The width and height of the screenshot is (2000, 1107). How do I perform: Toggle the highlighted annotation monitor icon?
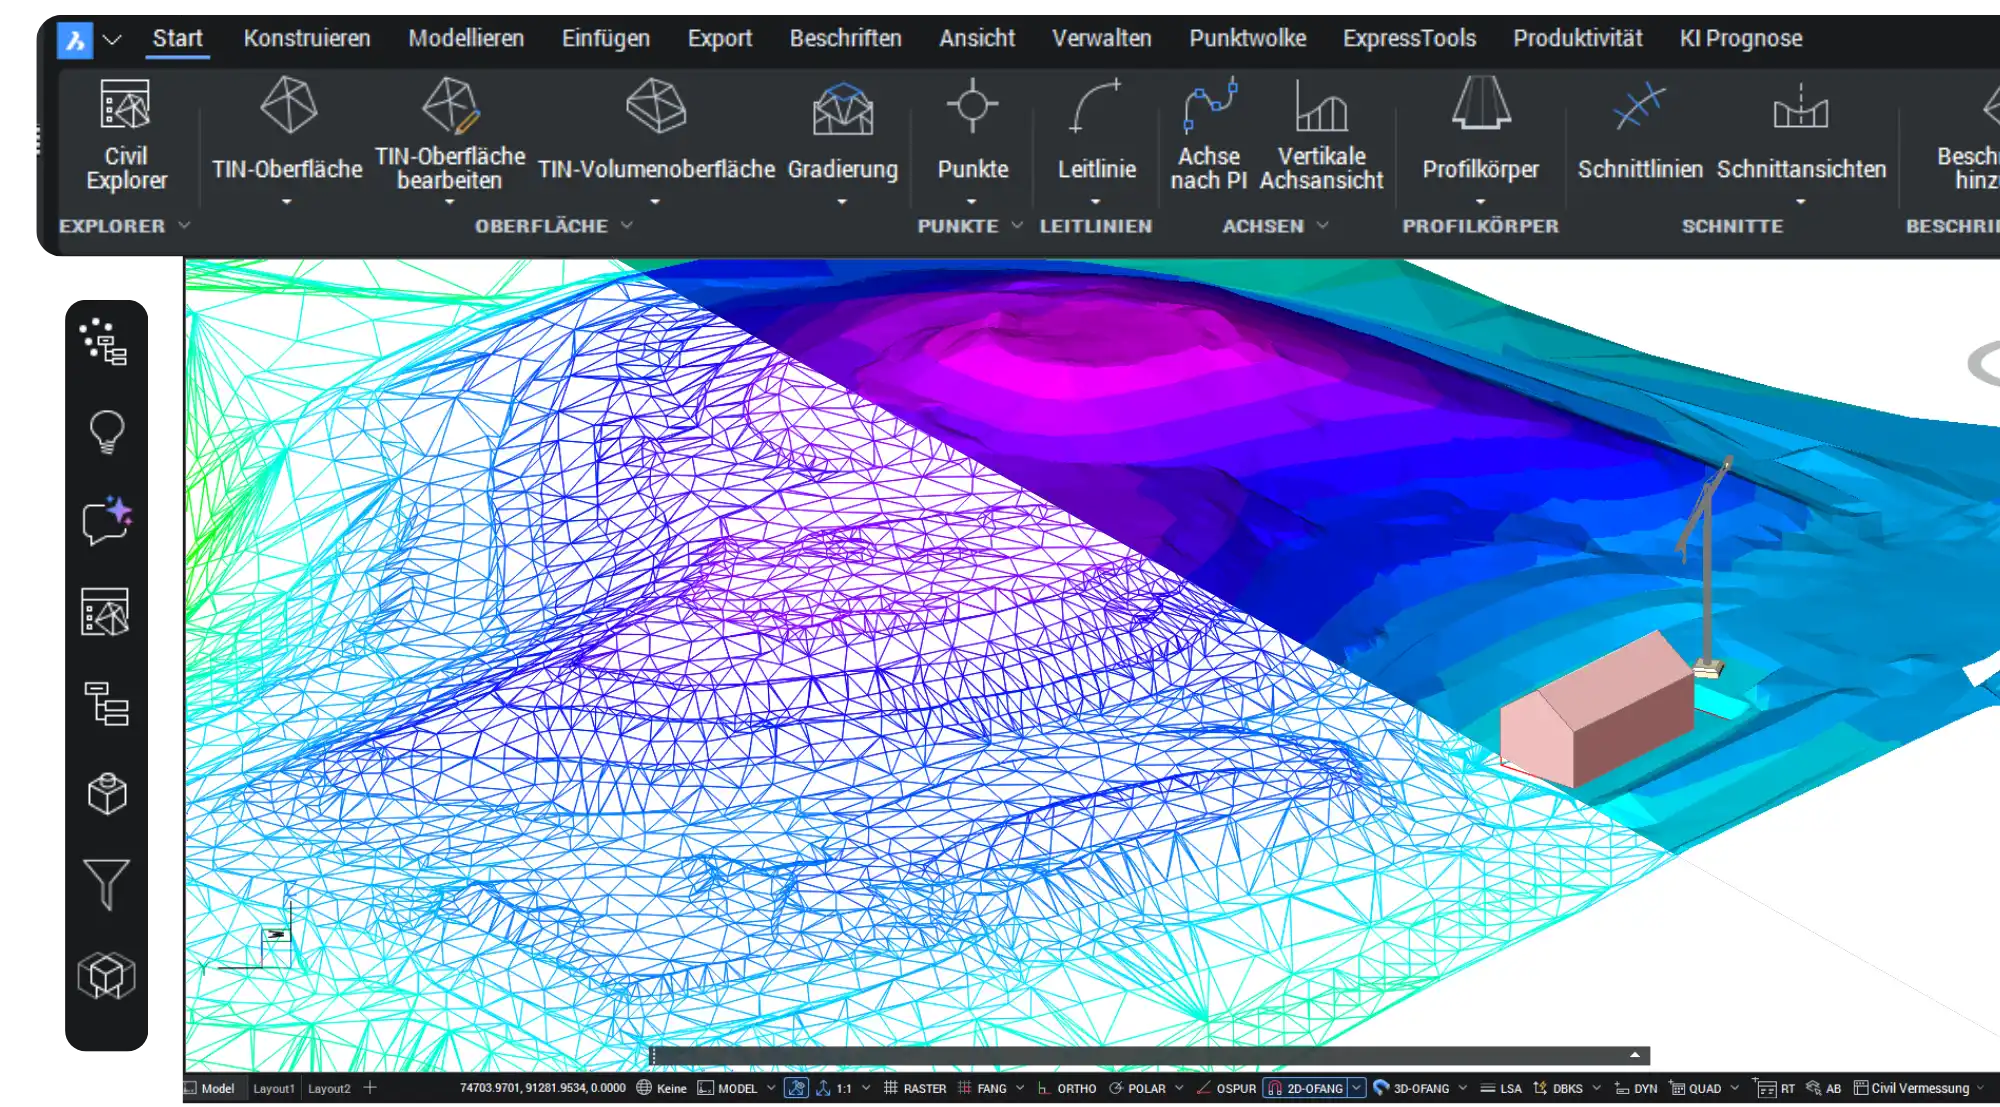[797, 1088]
